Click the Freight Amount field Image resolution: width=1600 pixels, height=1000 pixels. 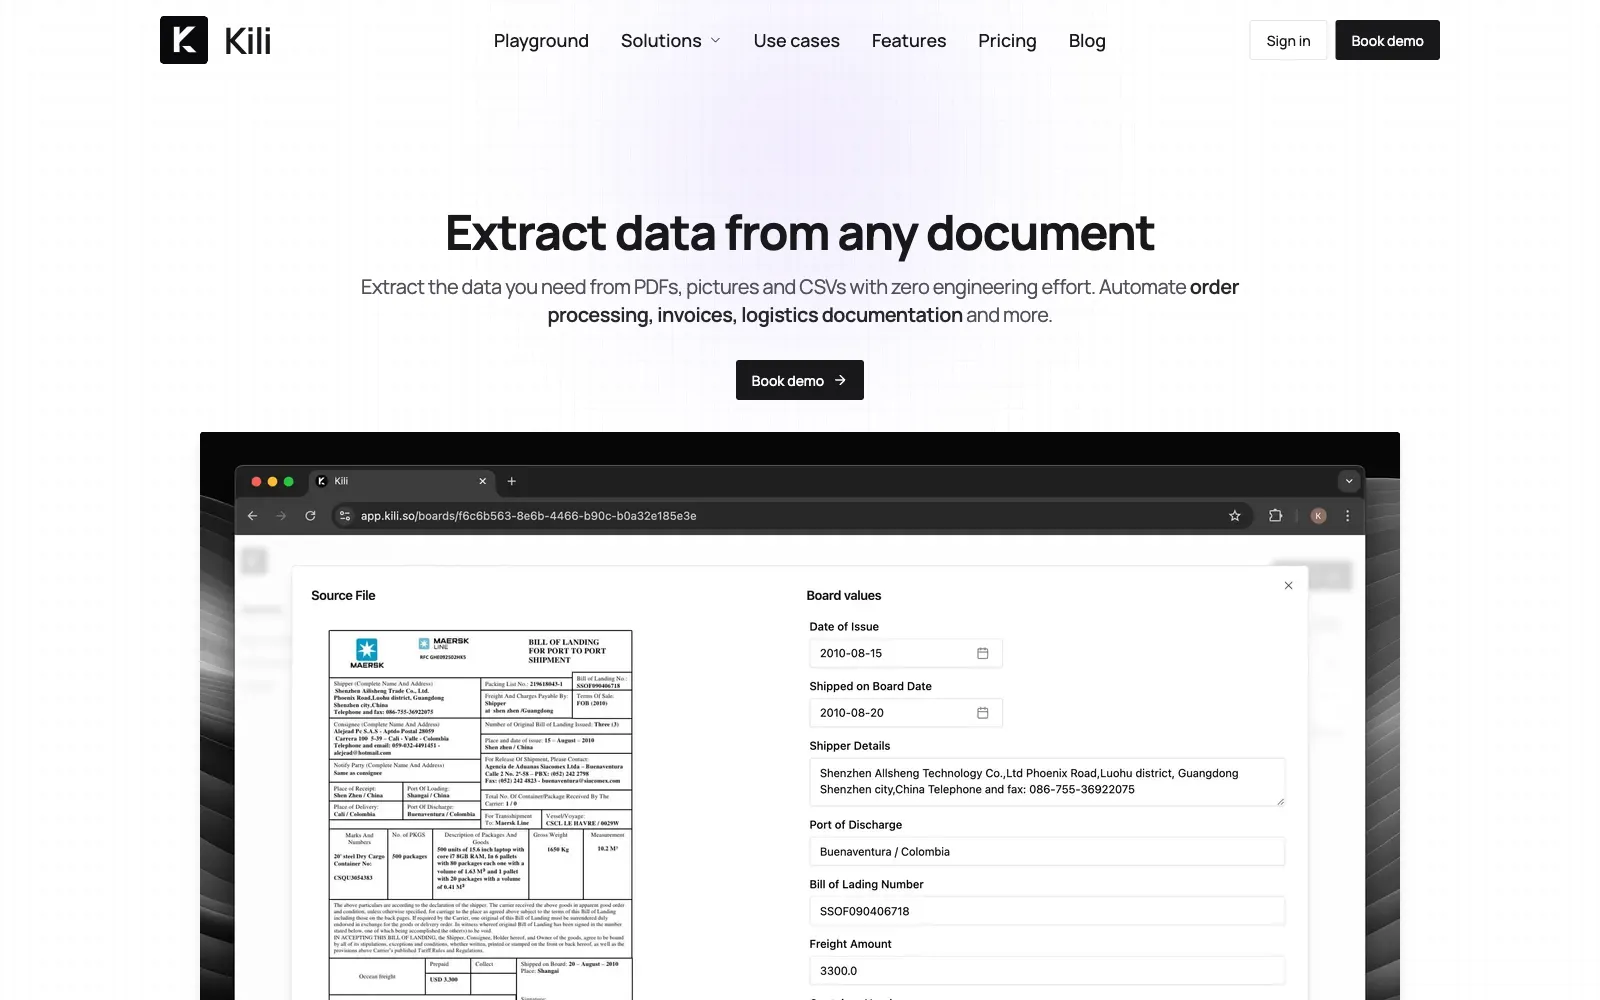click(1047, 971)
